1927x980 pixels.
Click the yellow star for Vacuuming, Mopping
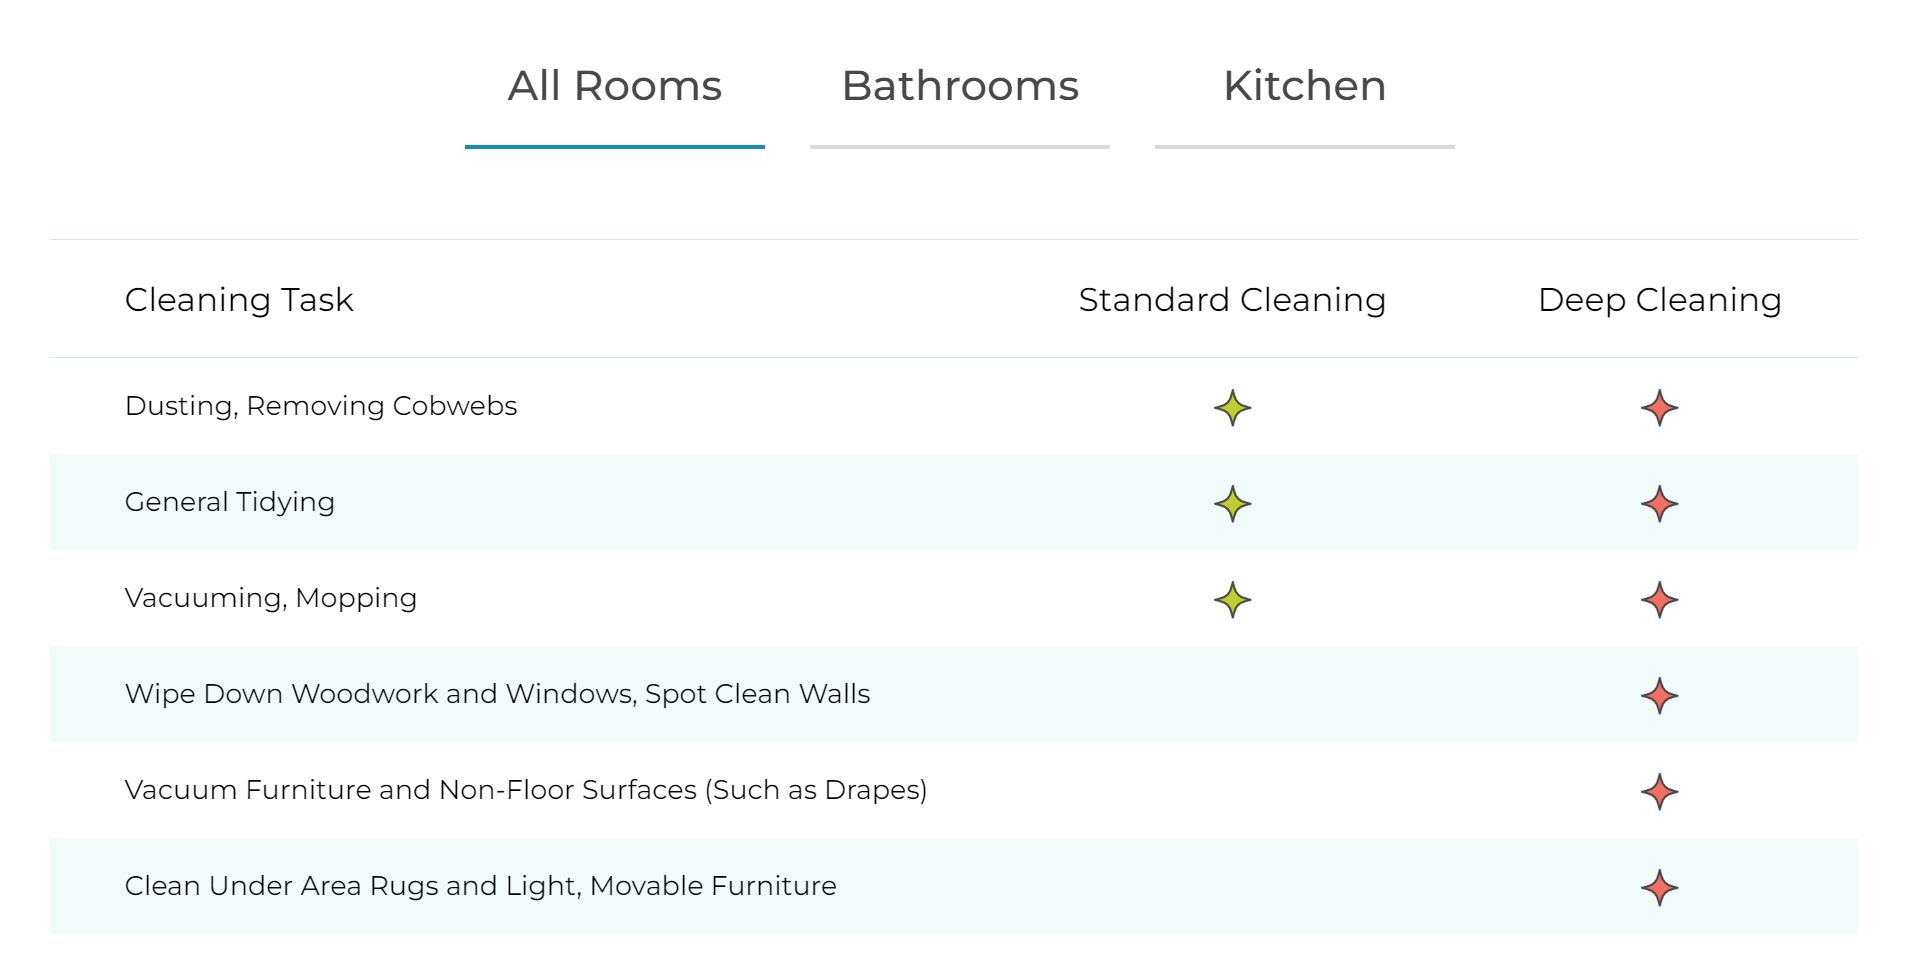[x=1232, y=598]
